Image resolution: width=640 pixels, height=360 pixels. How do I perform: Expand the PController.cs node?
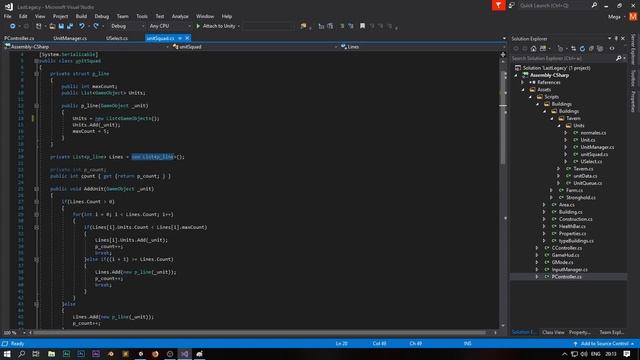pyautogui.click(x=537, y=277)
